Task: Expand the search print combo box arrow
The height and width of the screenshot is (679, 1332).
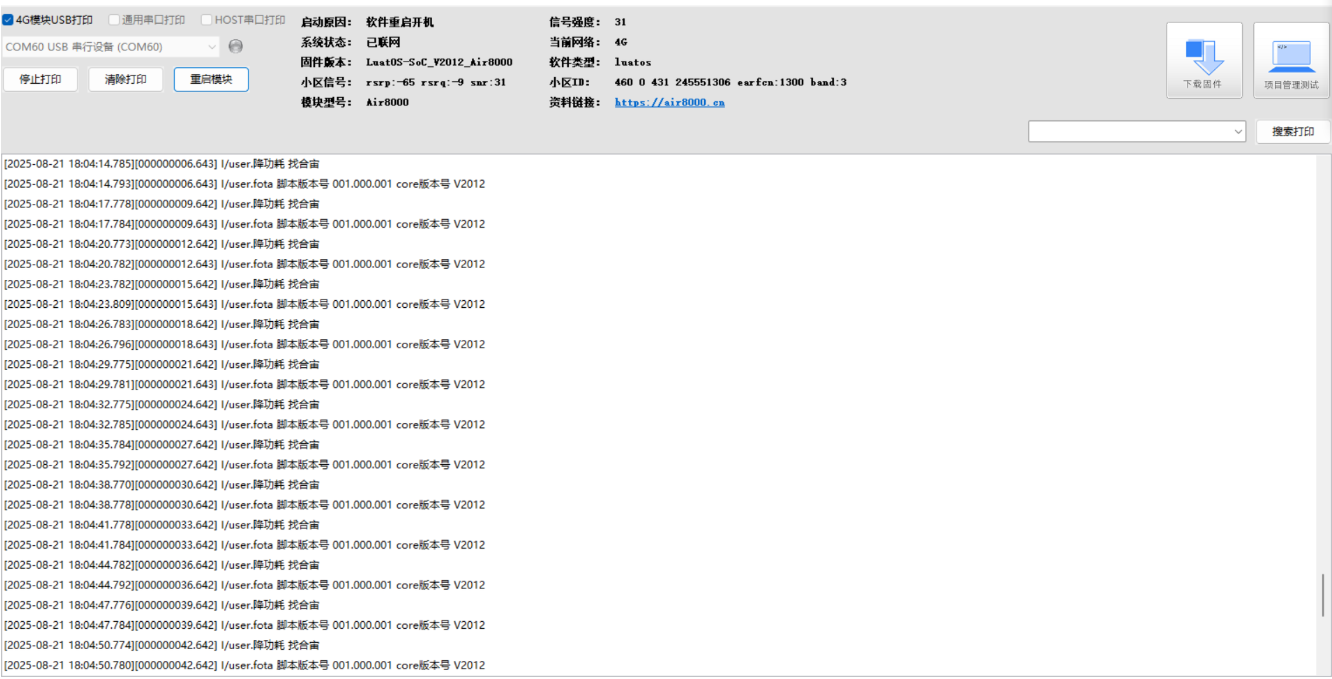Action: (1238, 131)
